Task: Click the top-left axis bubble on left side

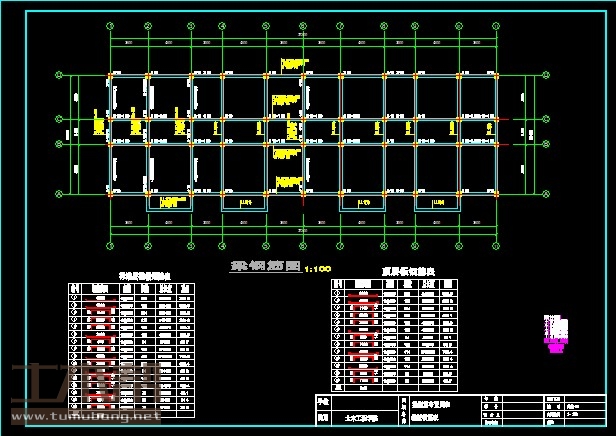Action: coord(58,74)
